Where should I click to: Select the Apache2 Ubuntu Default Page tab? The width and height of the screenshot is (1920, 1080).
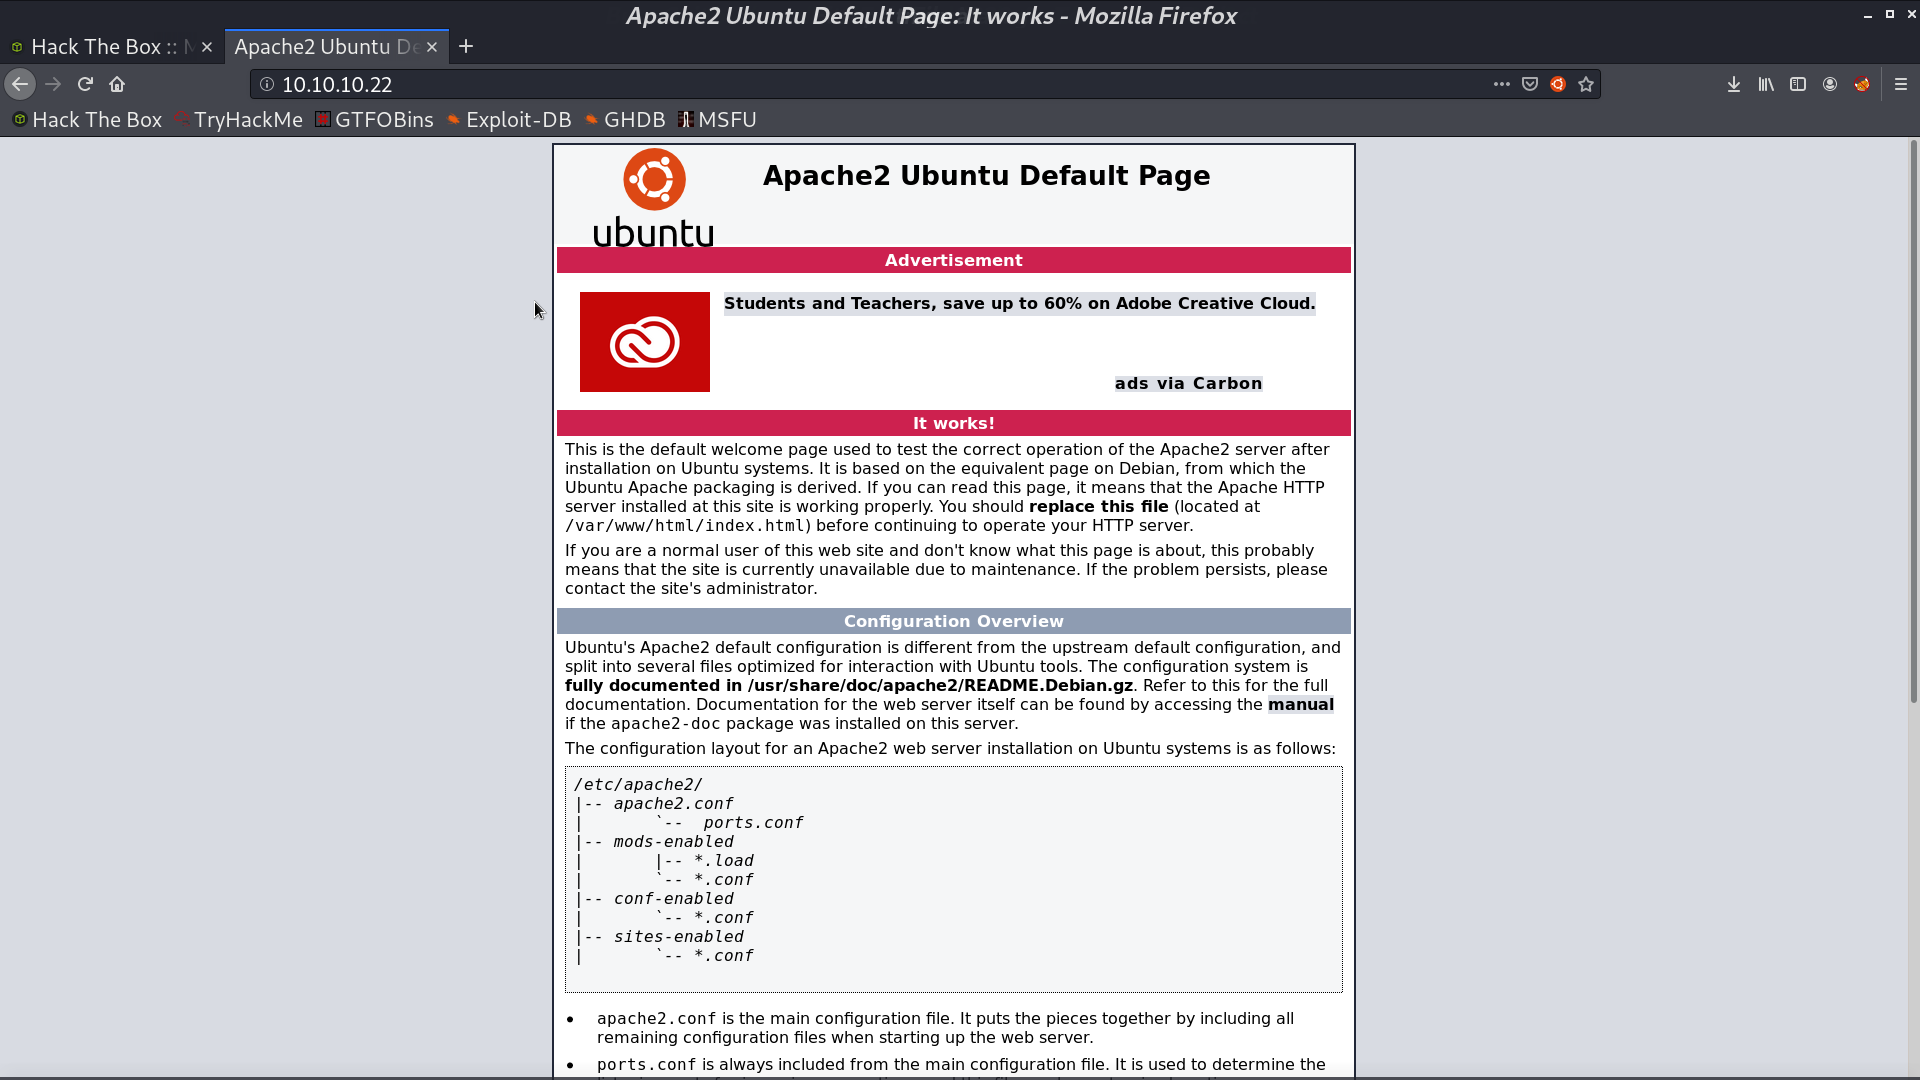(x=326, y=47)
